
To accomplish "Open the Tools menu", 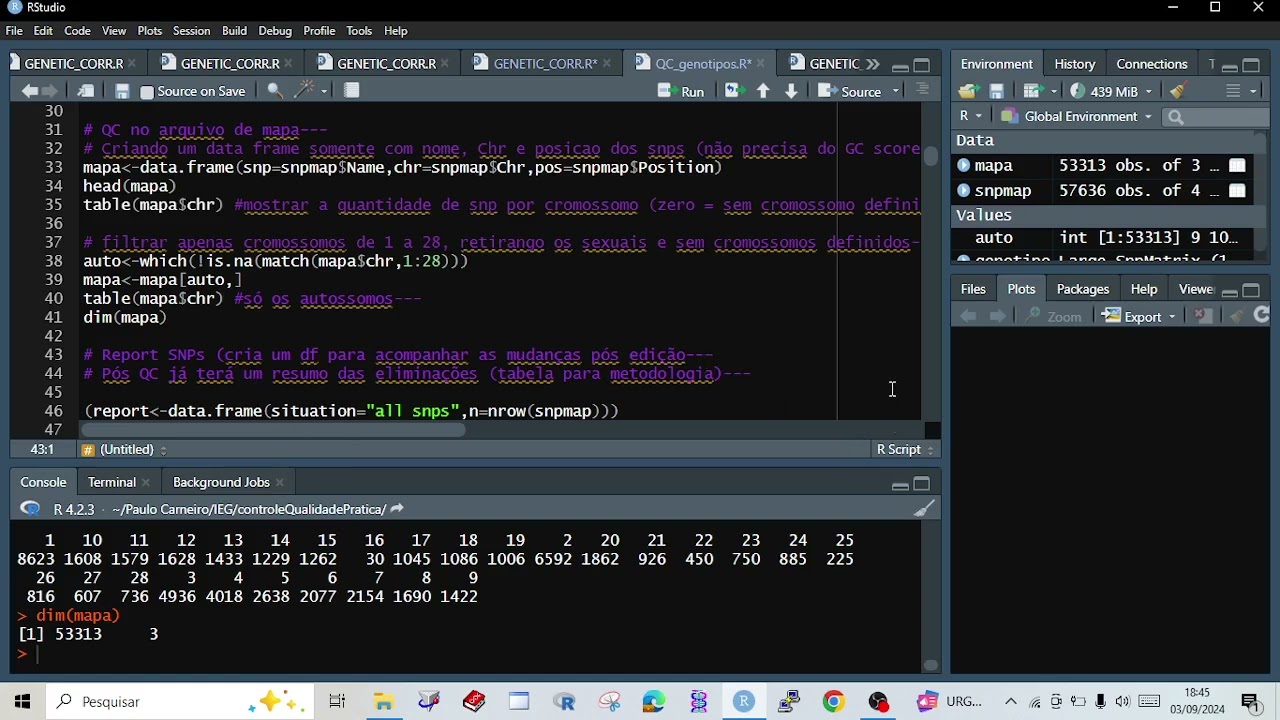I will pyautogui.click(x=359, y=31).
